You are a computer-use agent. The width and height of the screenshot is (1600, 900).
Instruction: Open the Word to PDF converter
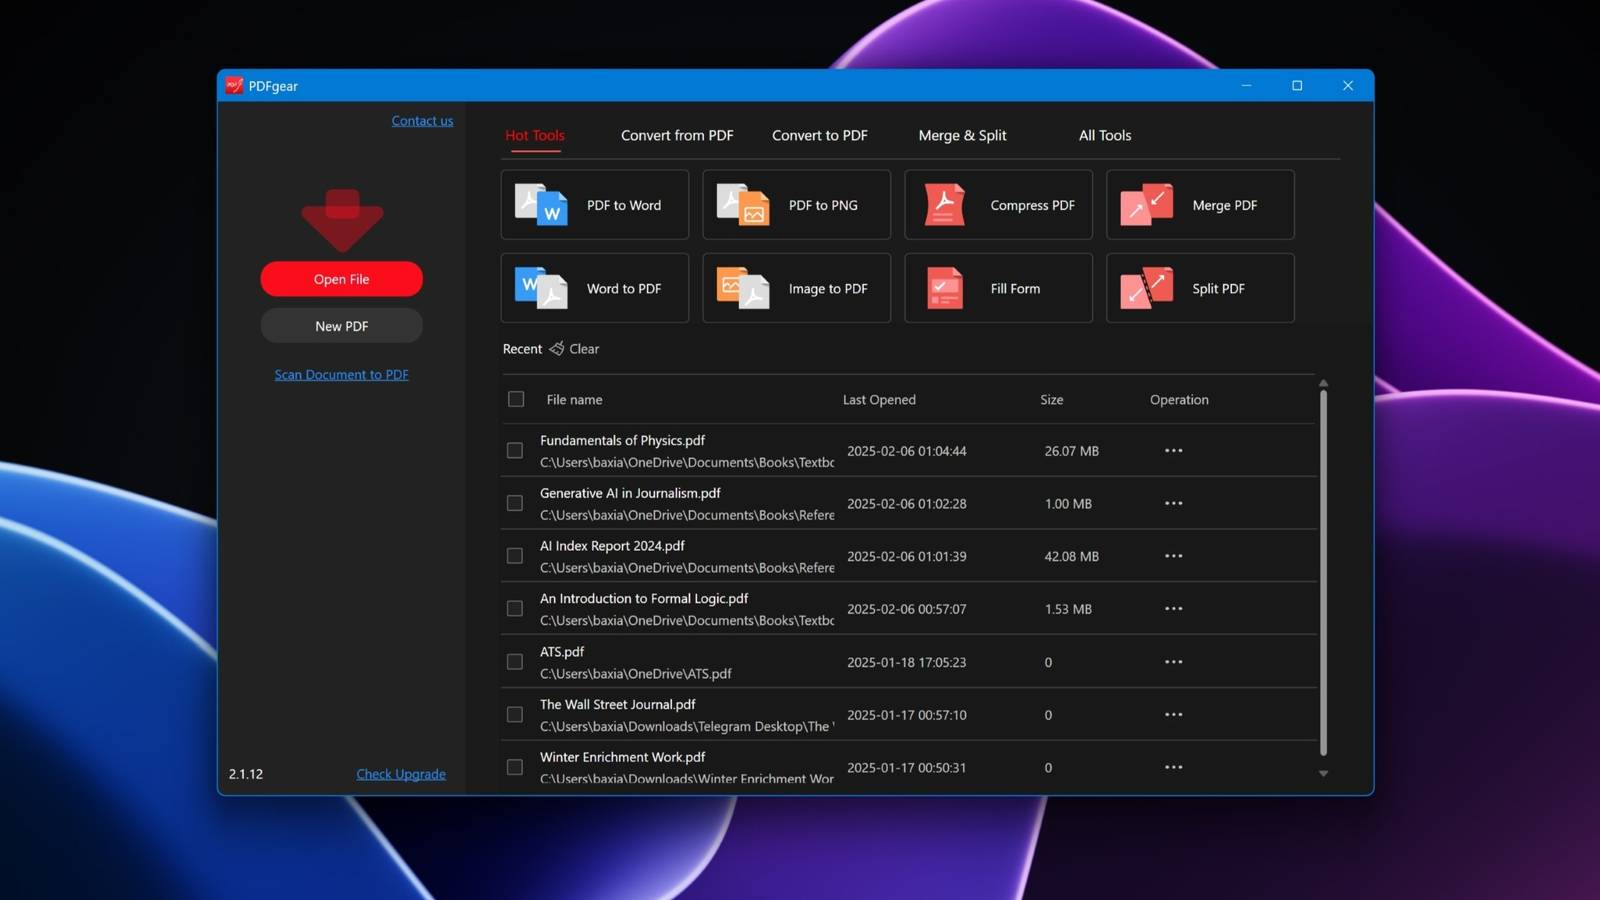(x=594, y=288)
